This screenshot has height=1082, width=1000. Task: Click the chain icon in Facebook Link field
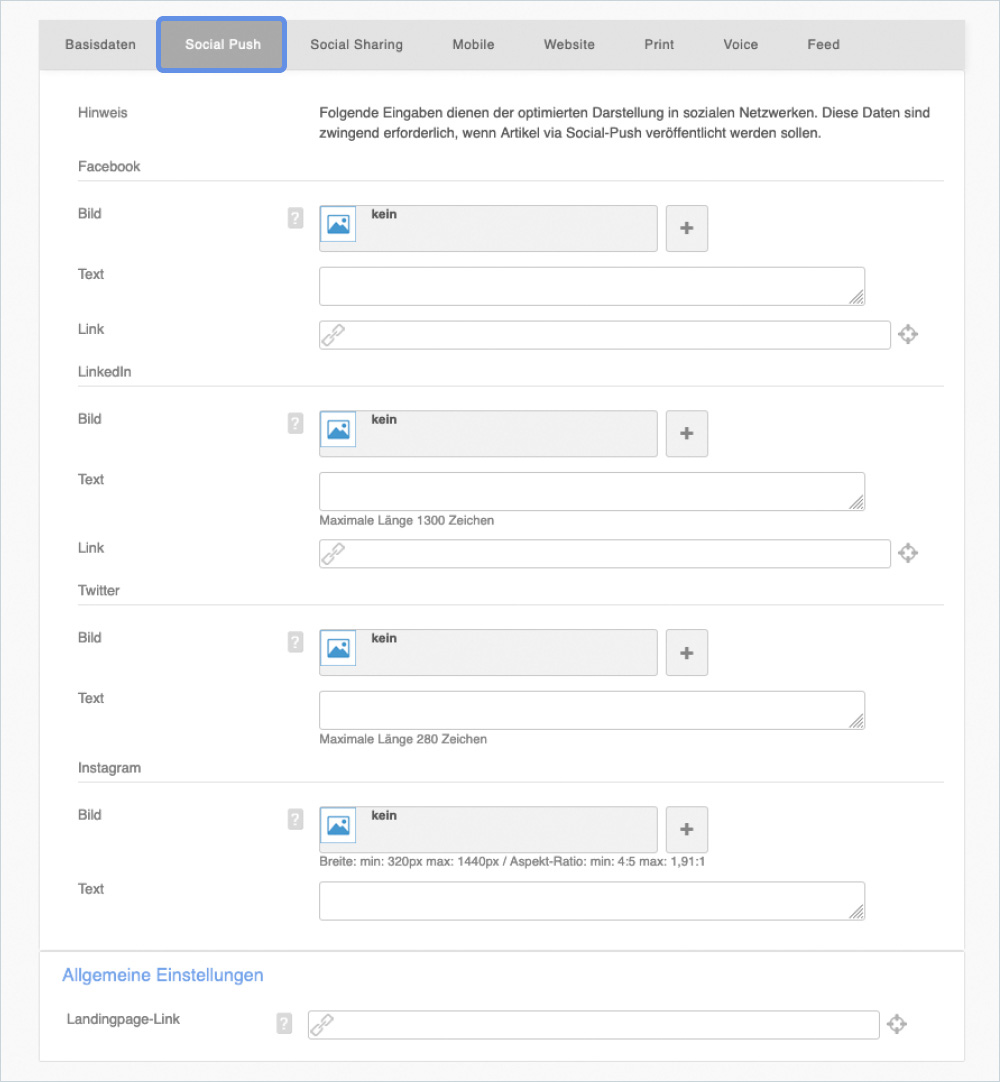coord(333,335)
